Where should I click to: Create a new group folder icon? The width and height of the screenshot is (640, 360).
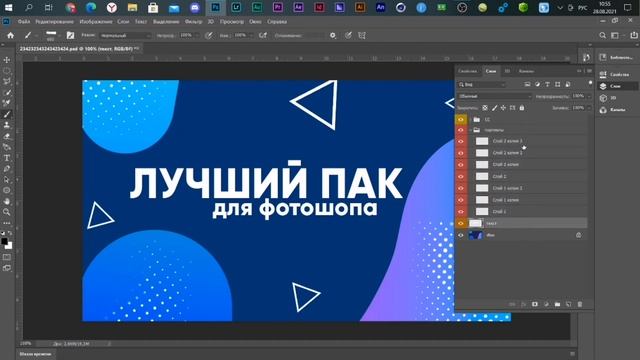[x=557, y=304]
